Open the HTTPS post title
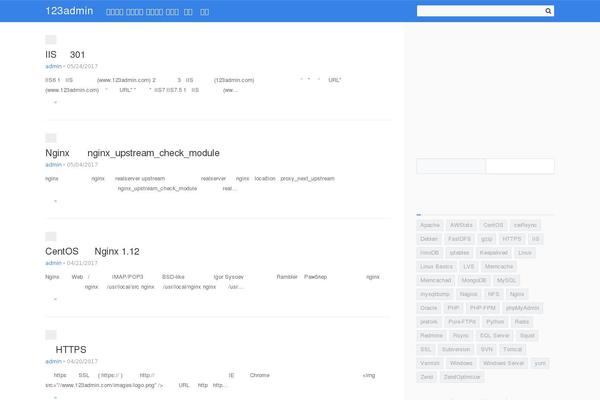This screenshot has height=400, width=600. pos(71,349)
